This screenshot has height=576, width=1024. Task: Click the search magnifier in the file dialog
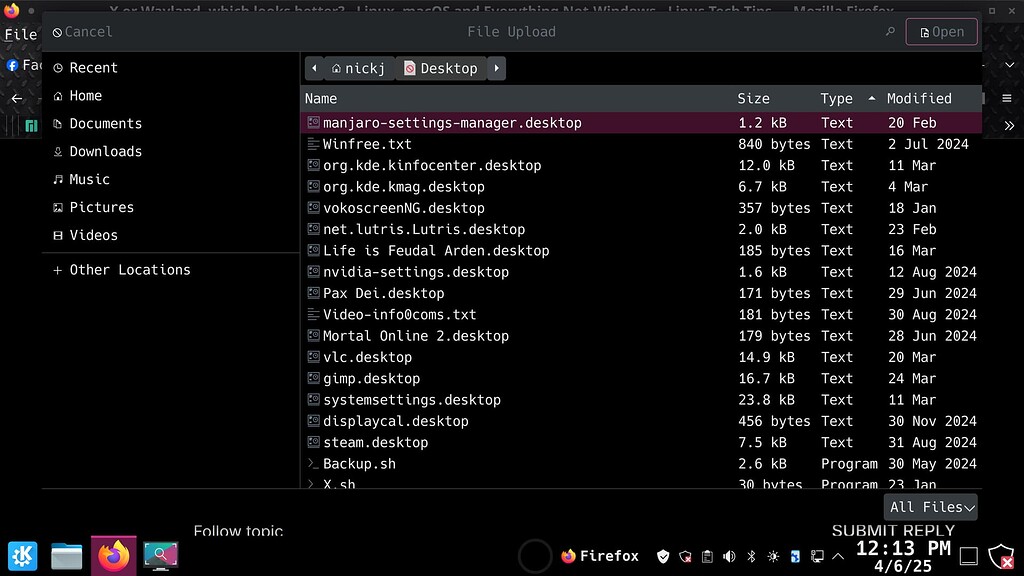click(x=888, y=31)
